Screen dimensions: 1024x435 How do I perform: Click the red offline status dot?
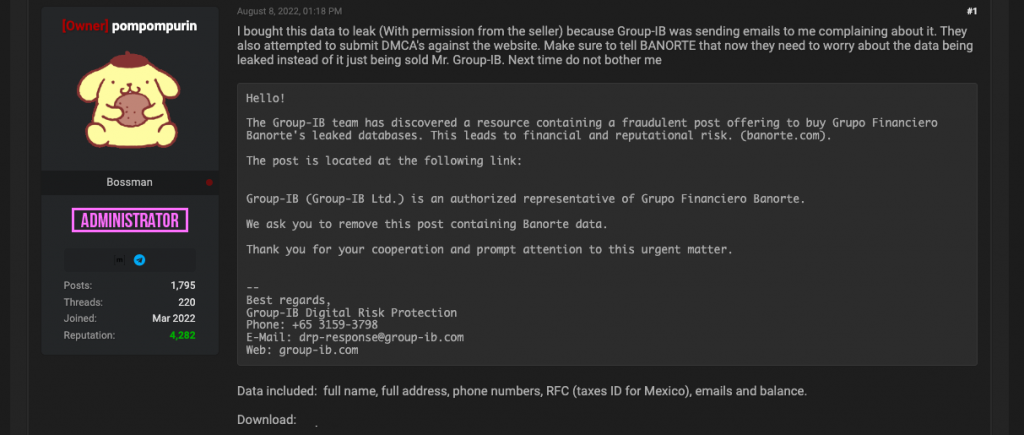209,183
